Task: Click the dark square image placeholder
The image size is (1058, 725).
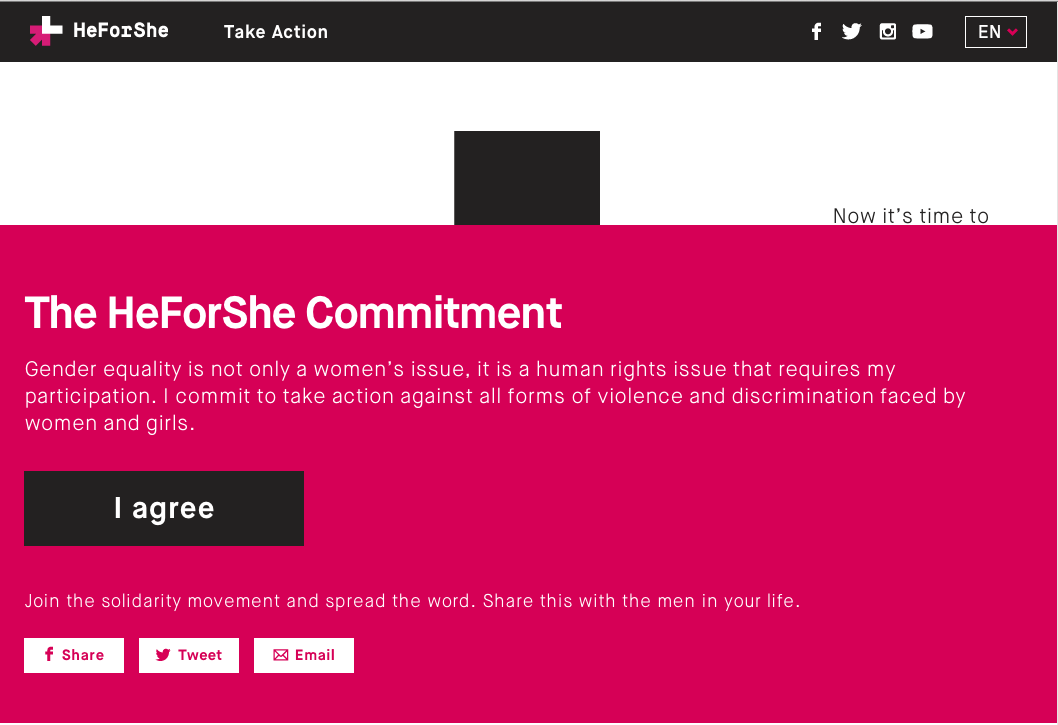Action: (527, 178)
